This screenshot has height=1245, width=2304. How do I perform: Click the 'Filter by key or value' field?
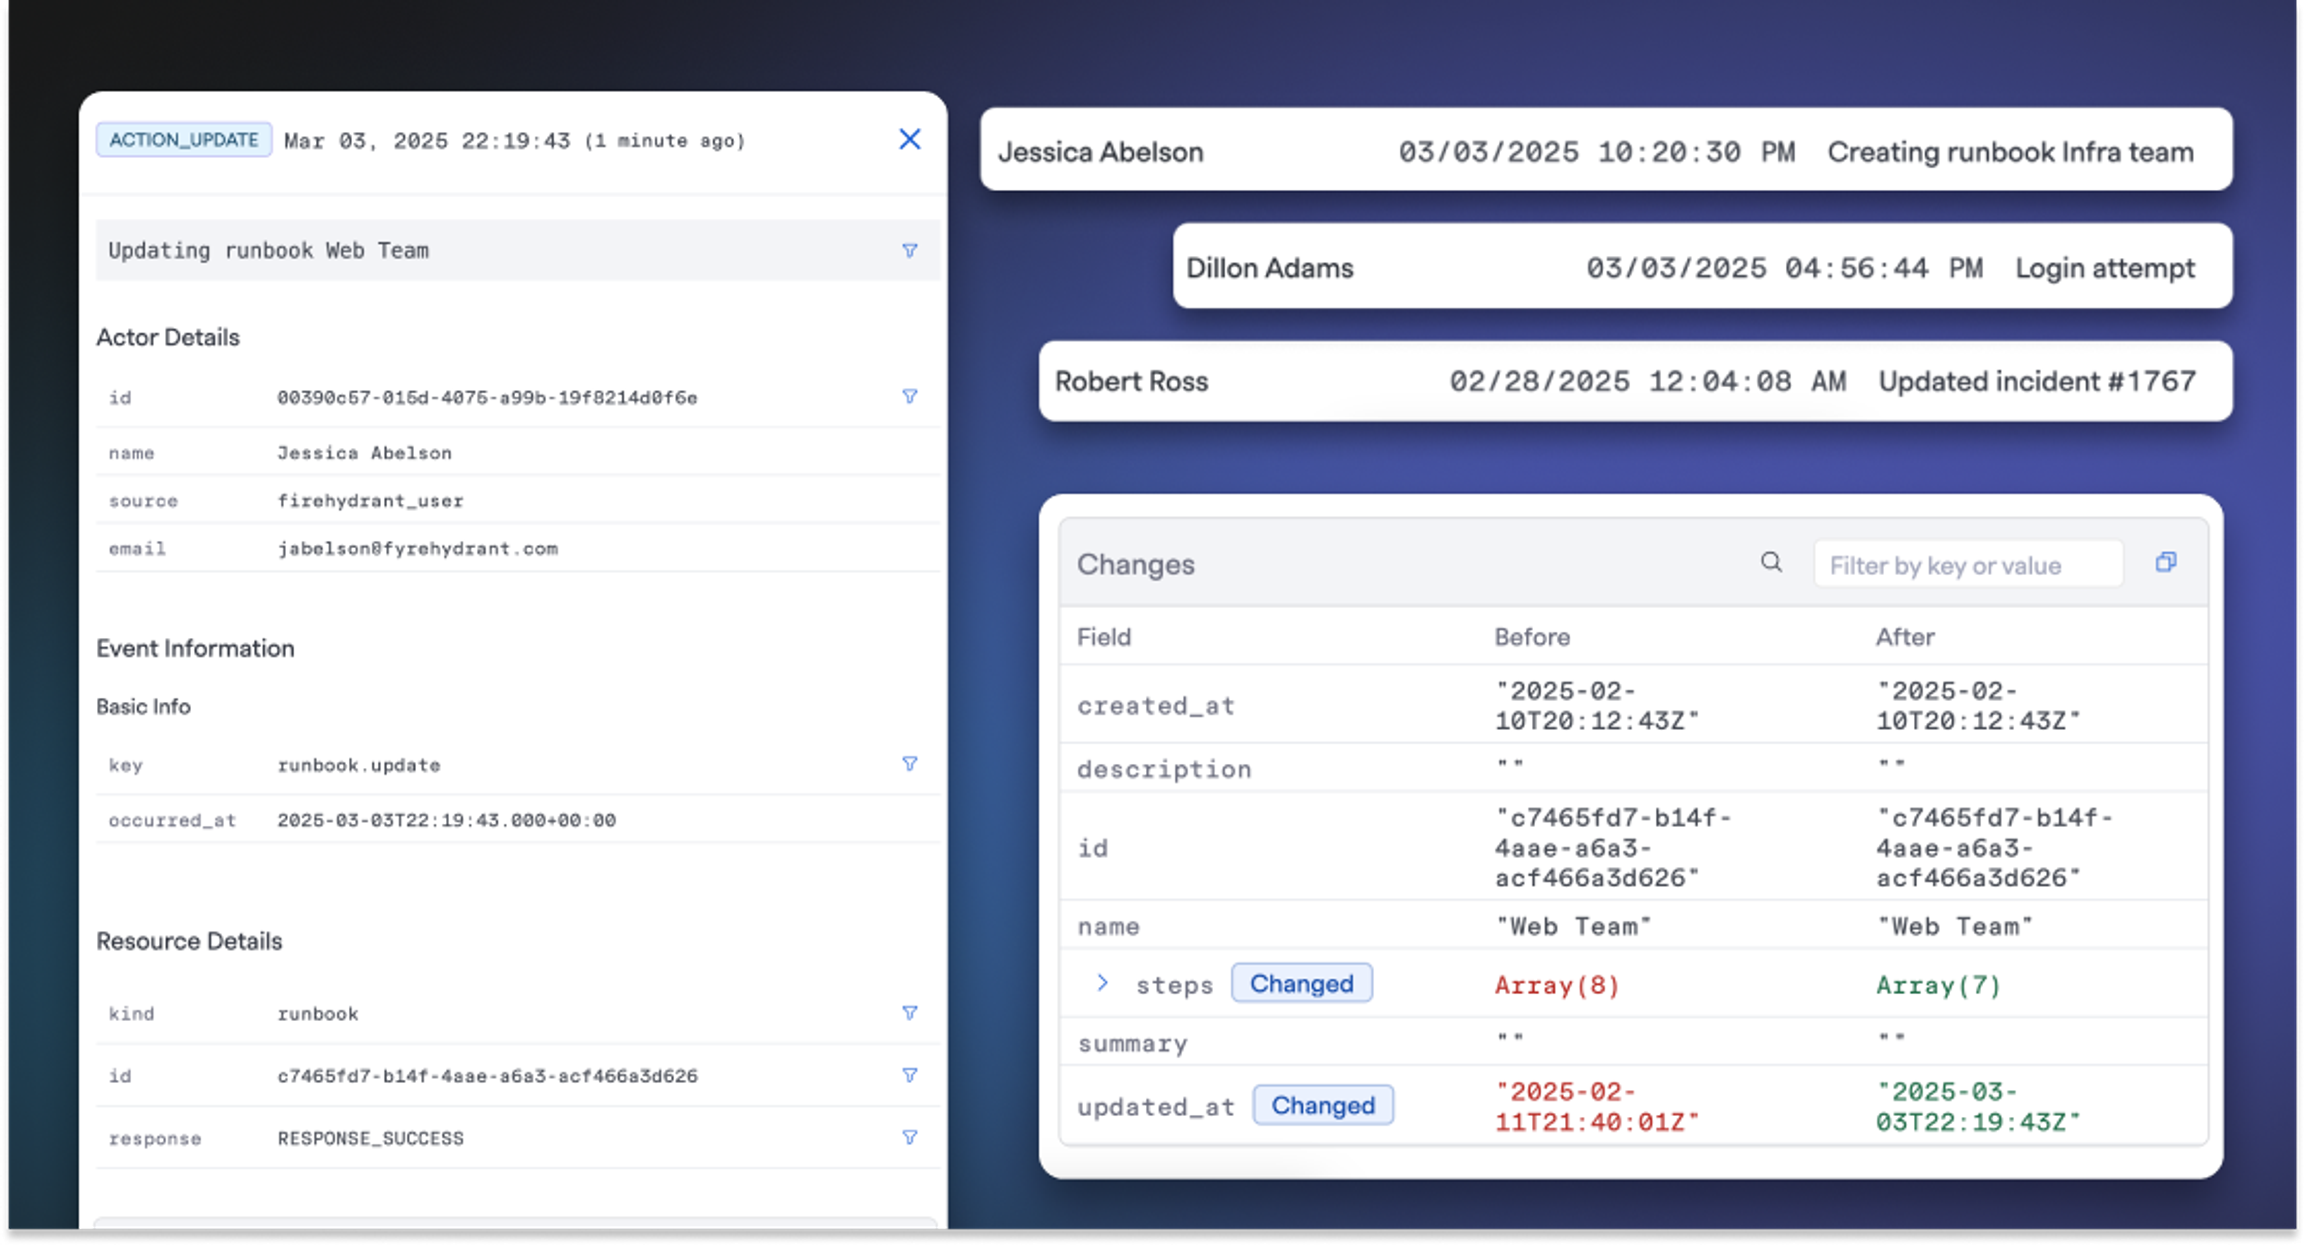(x=1967, y=565)
